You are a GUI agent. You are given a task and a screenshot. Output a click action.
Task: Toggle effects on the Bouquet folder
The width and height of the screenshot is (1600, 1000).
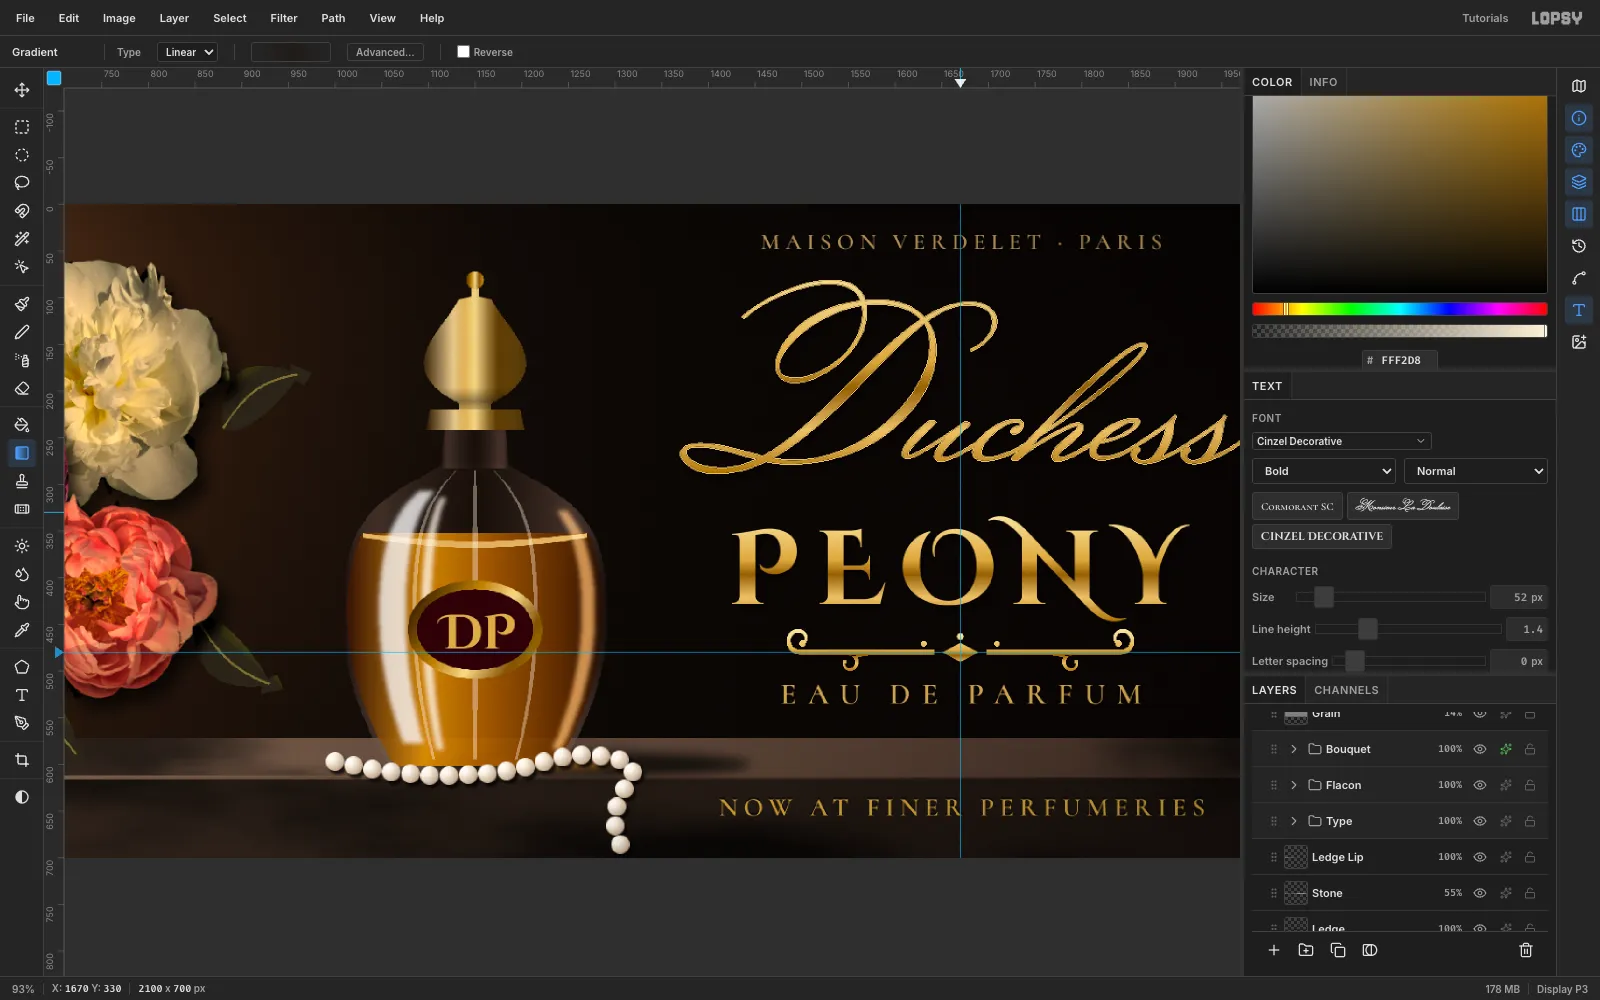click(x=1505, y=749)
